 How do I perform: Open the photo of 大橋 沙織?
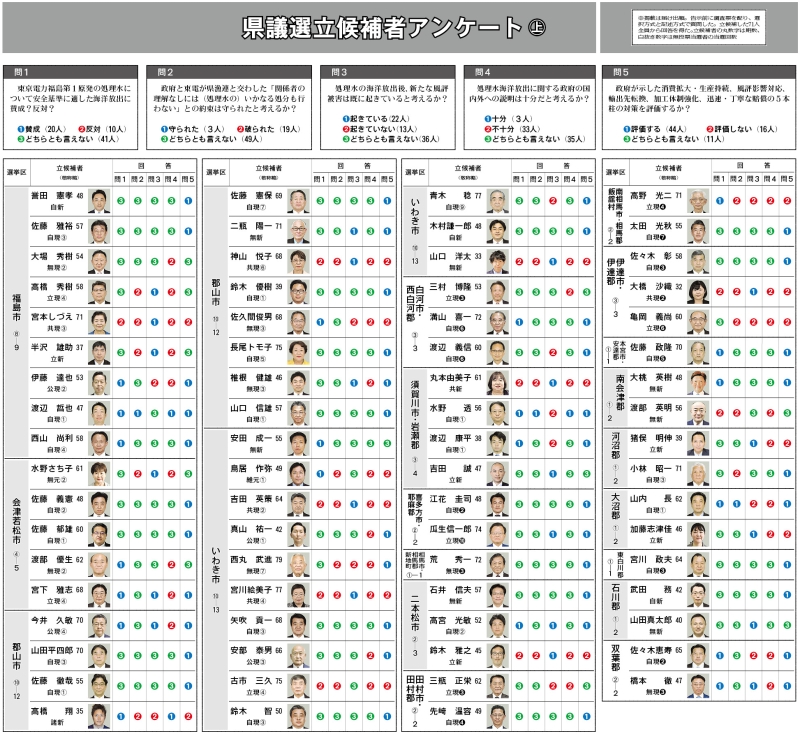[698, 292]
